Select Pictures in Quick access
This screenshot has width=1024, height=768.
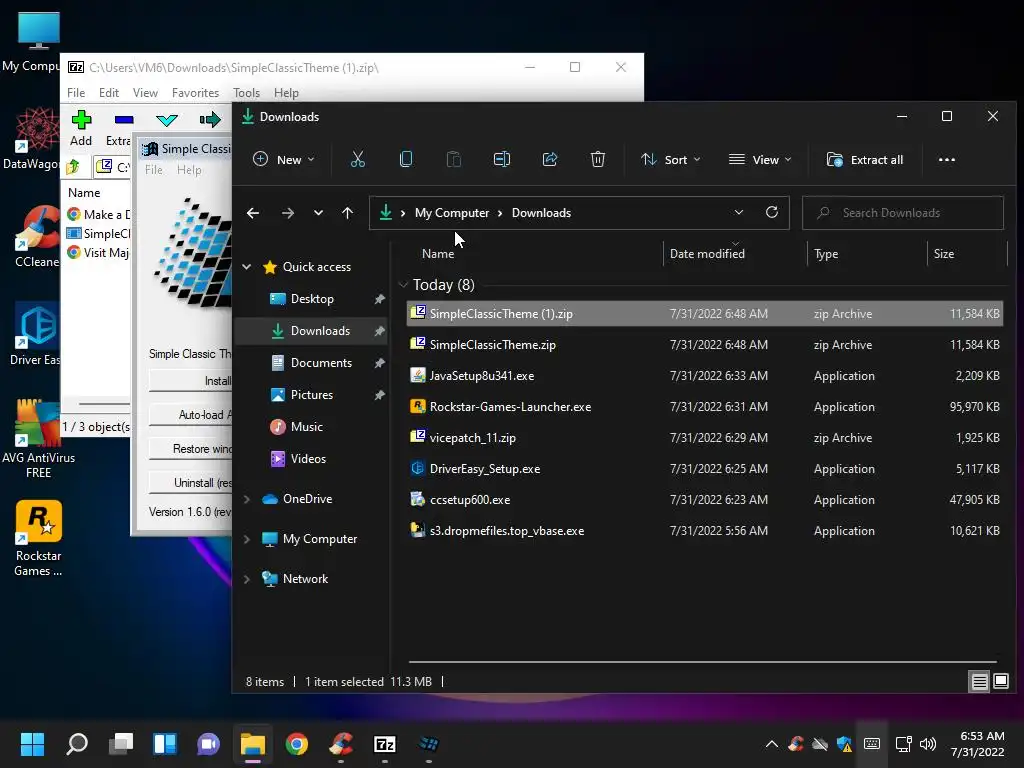click(x=312, y=394)
